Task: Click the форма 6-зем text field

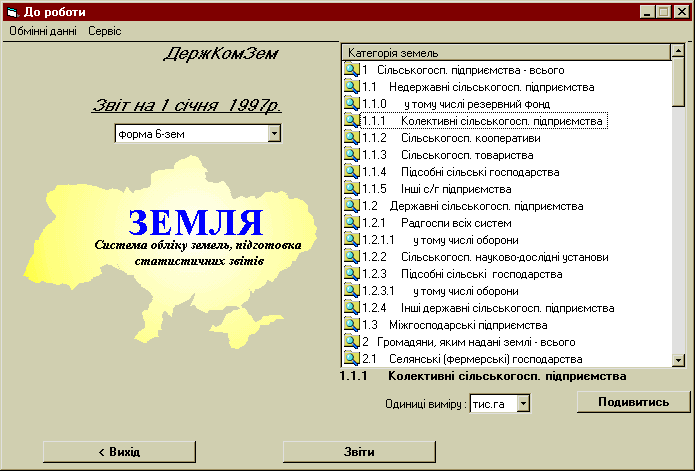Action: pyautogui.click(x=191, y=134)
